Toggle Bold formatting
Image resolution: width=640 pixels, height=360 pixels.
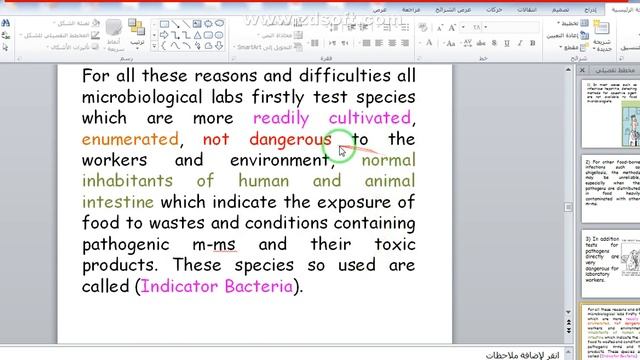pos(533,43)
